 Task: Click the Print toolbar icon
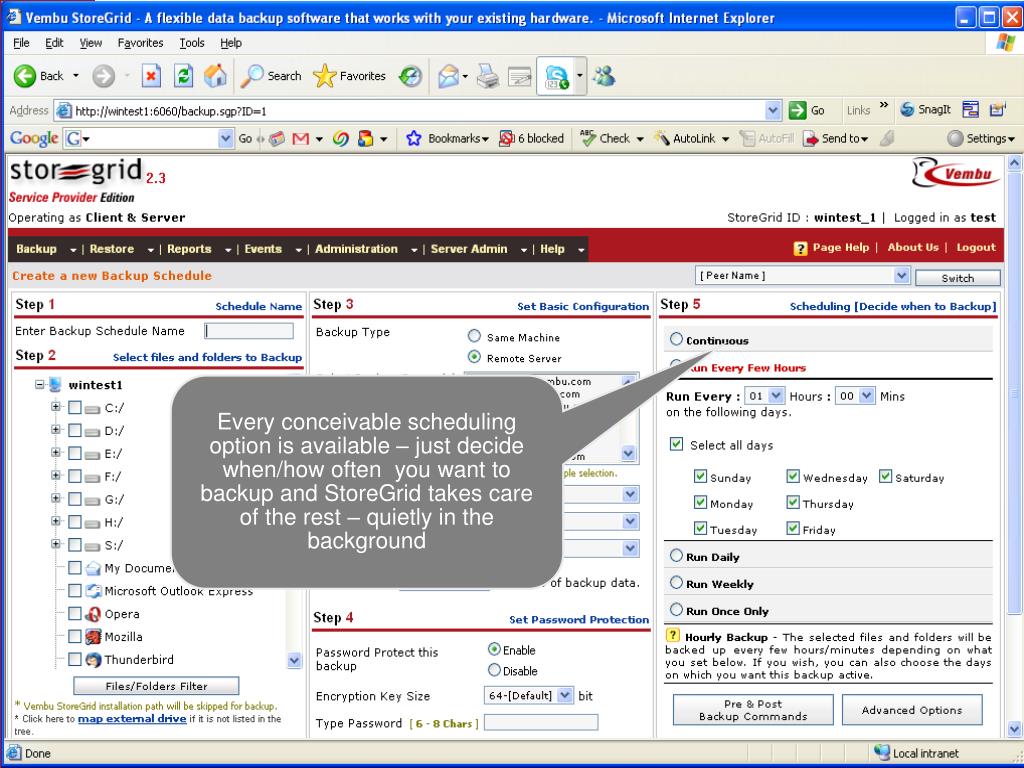click(487, 76)
